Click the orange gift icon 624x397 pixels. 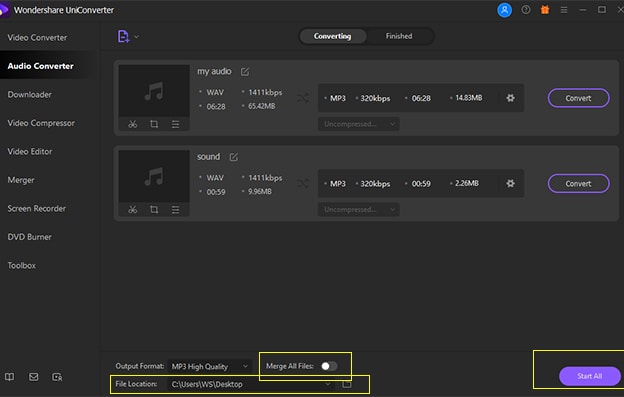click(x=545, y=10)
